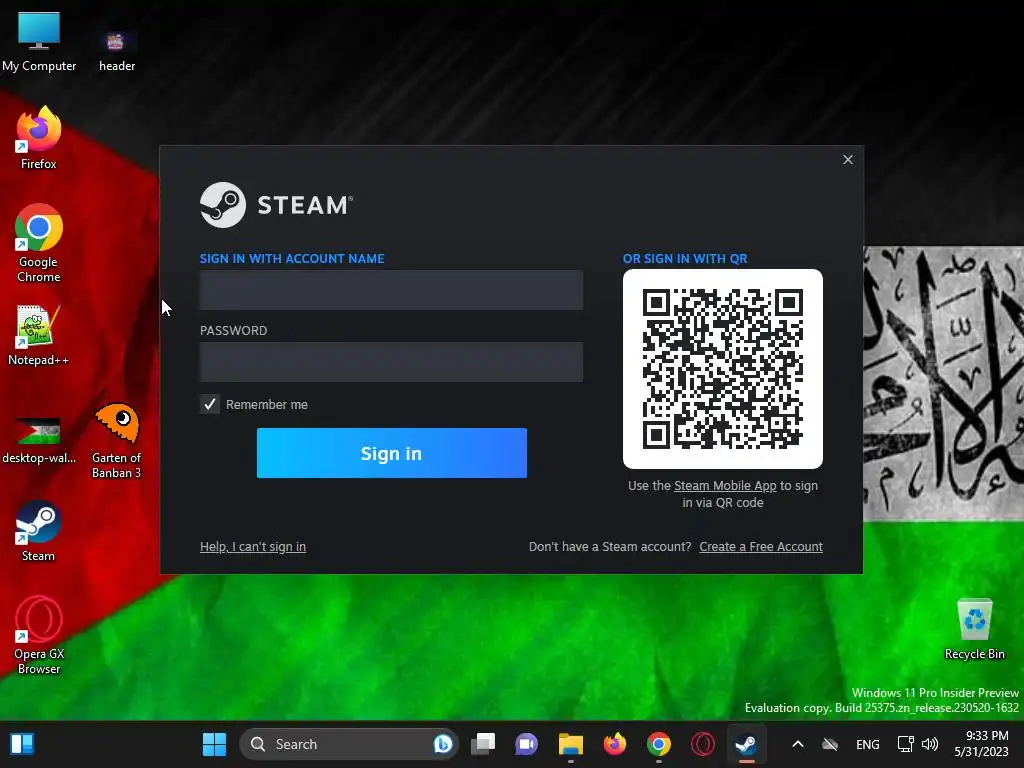Expand hidden system tray icons chevron
1024x768 pixels.
[797, 744]
